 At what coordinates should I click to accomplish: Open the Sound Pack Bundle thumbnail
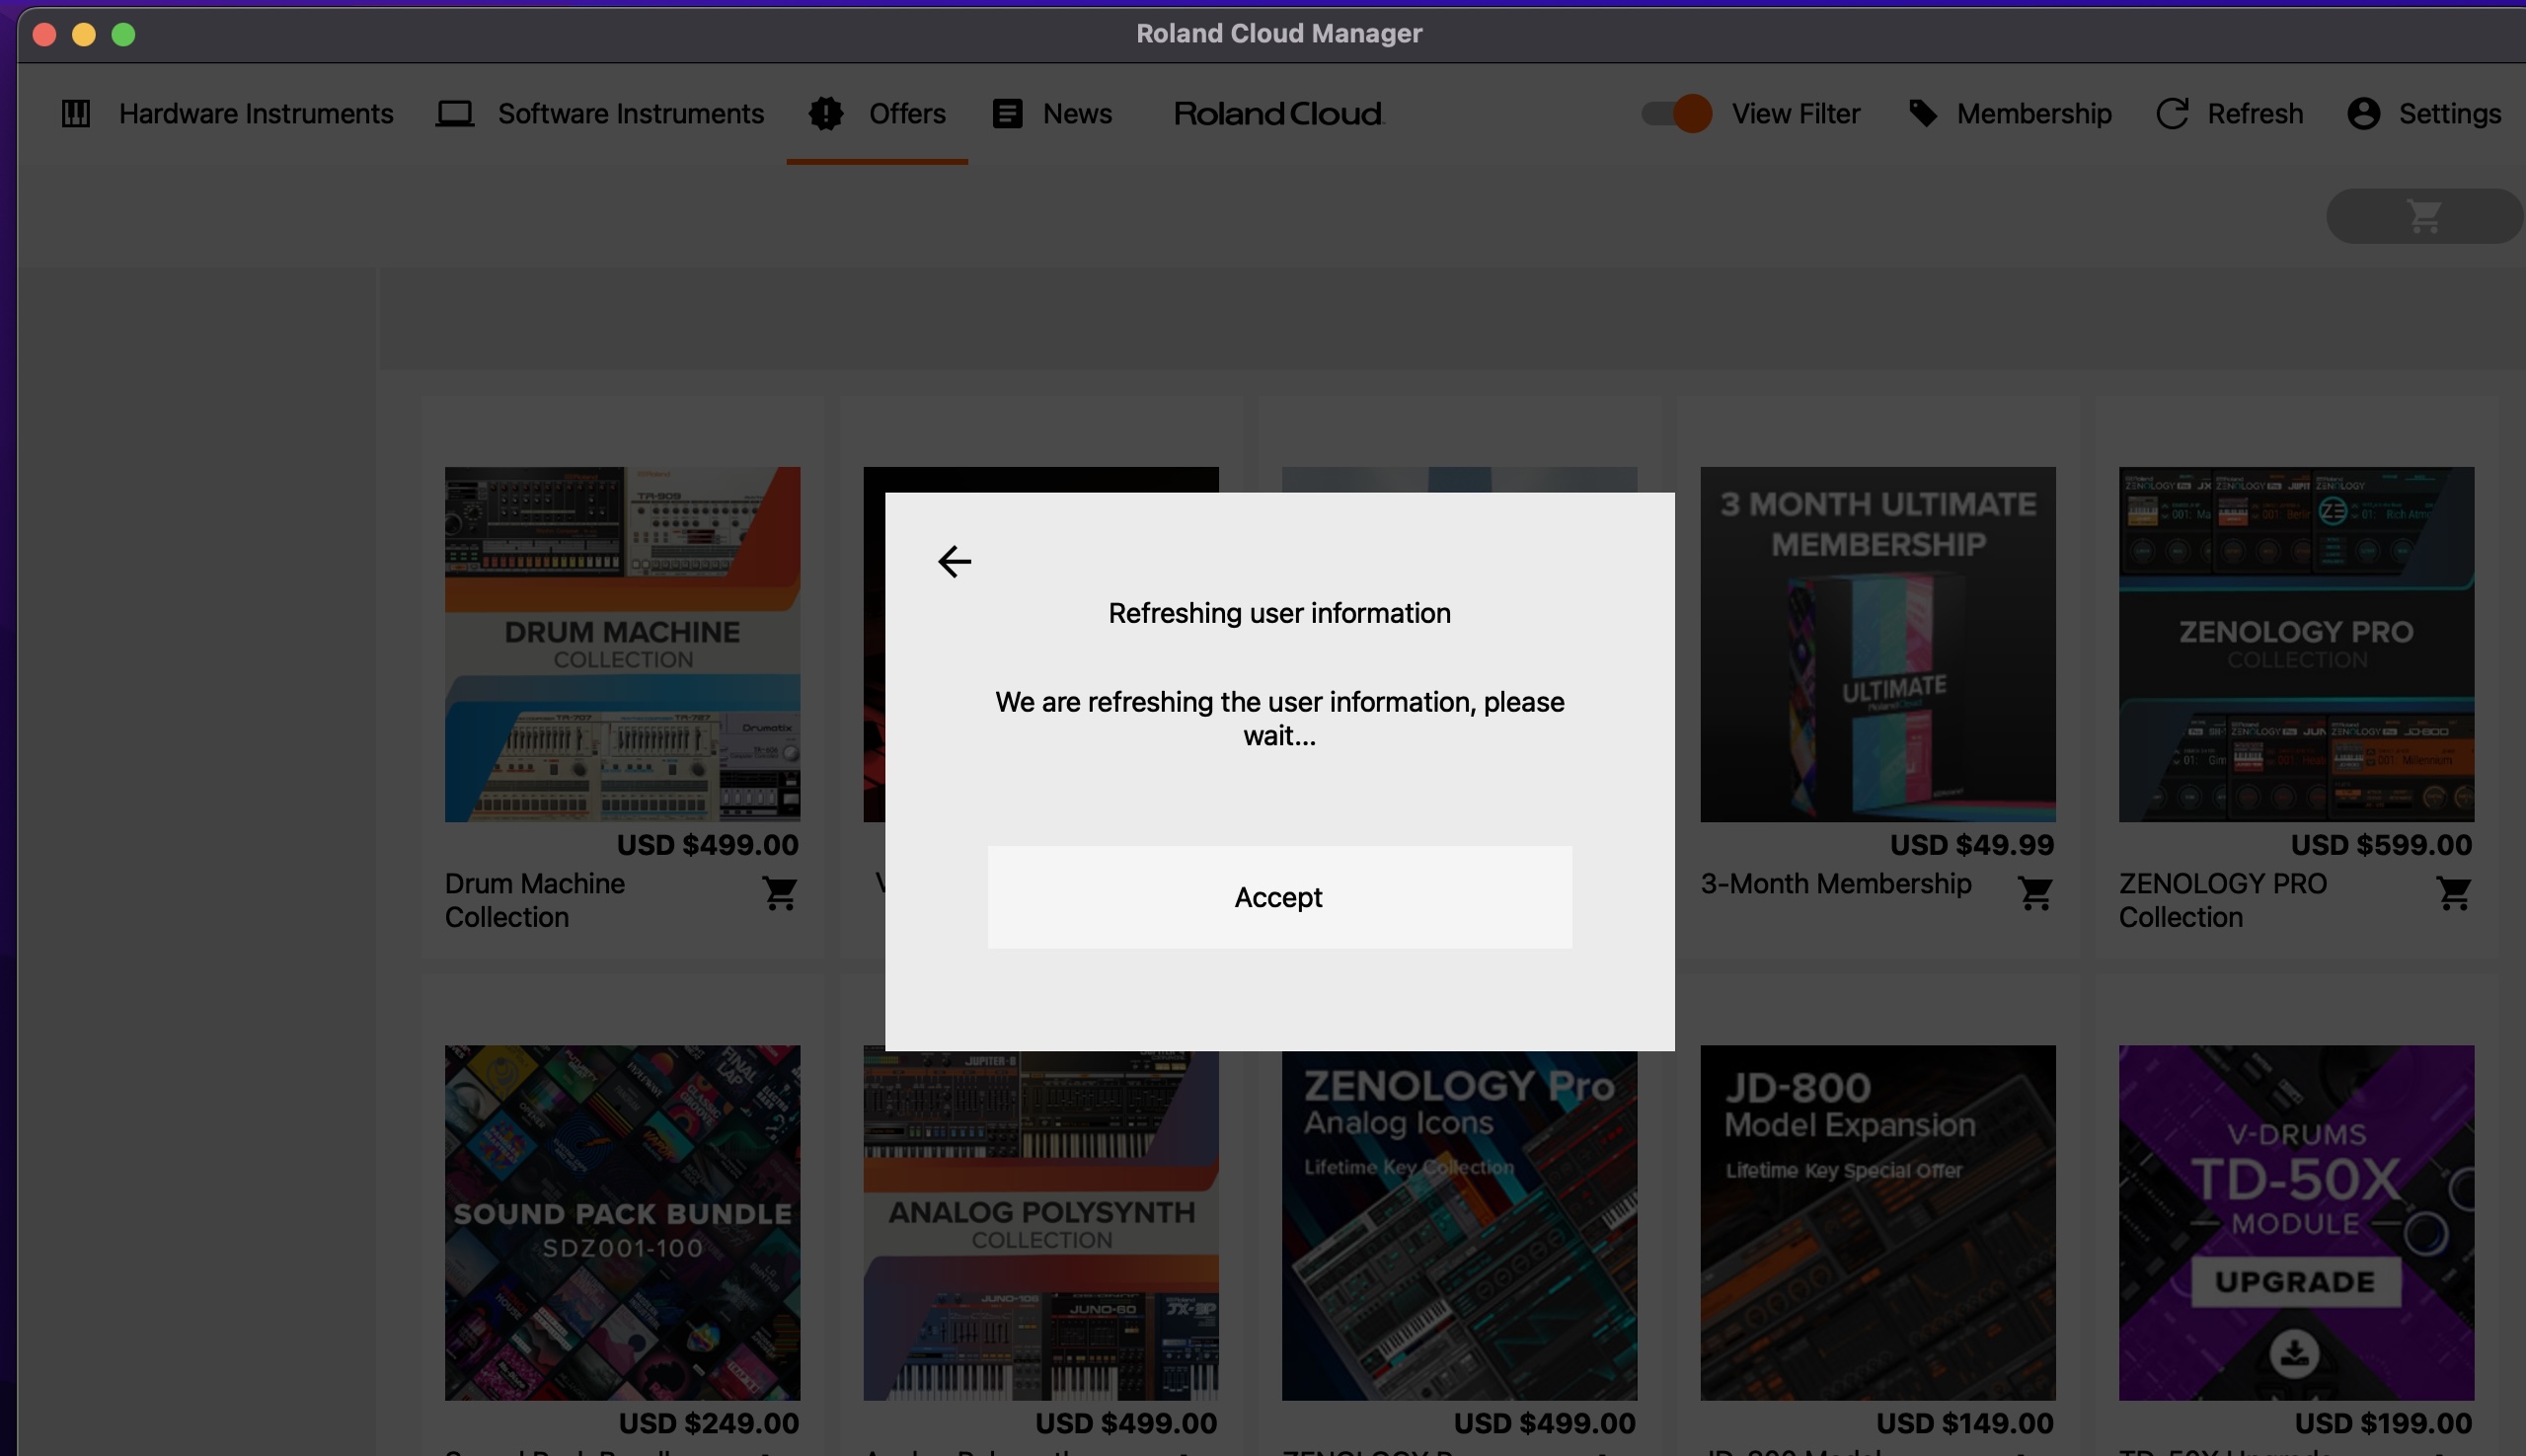click(622, 1222)
